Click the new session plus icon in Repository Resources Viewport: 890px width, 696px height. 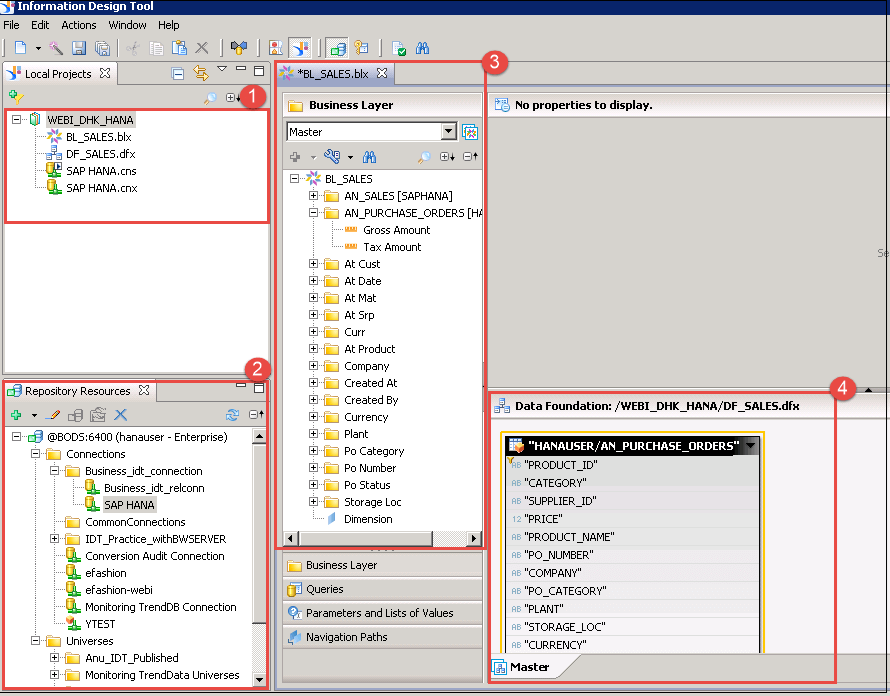click(x=16, y=415)
